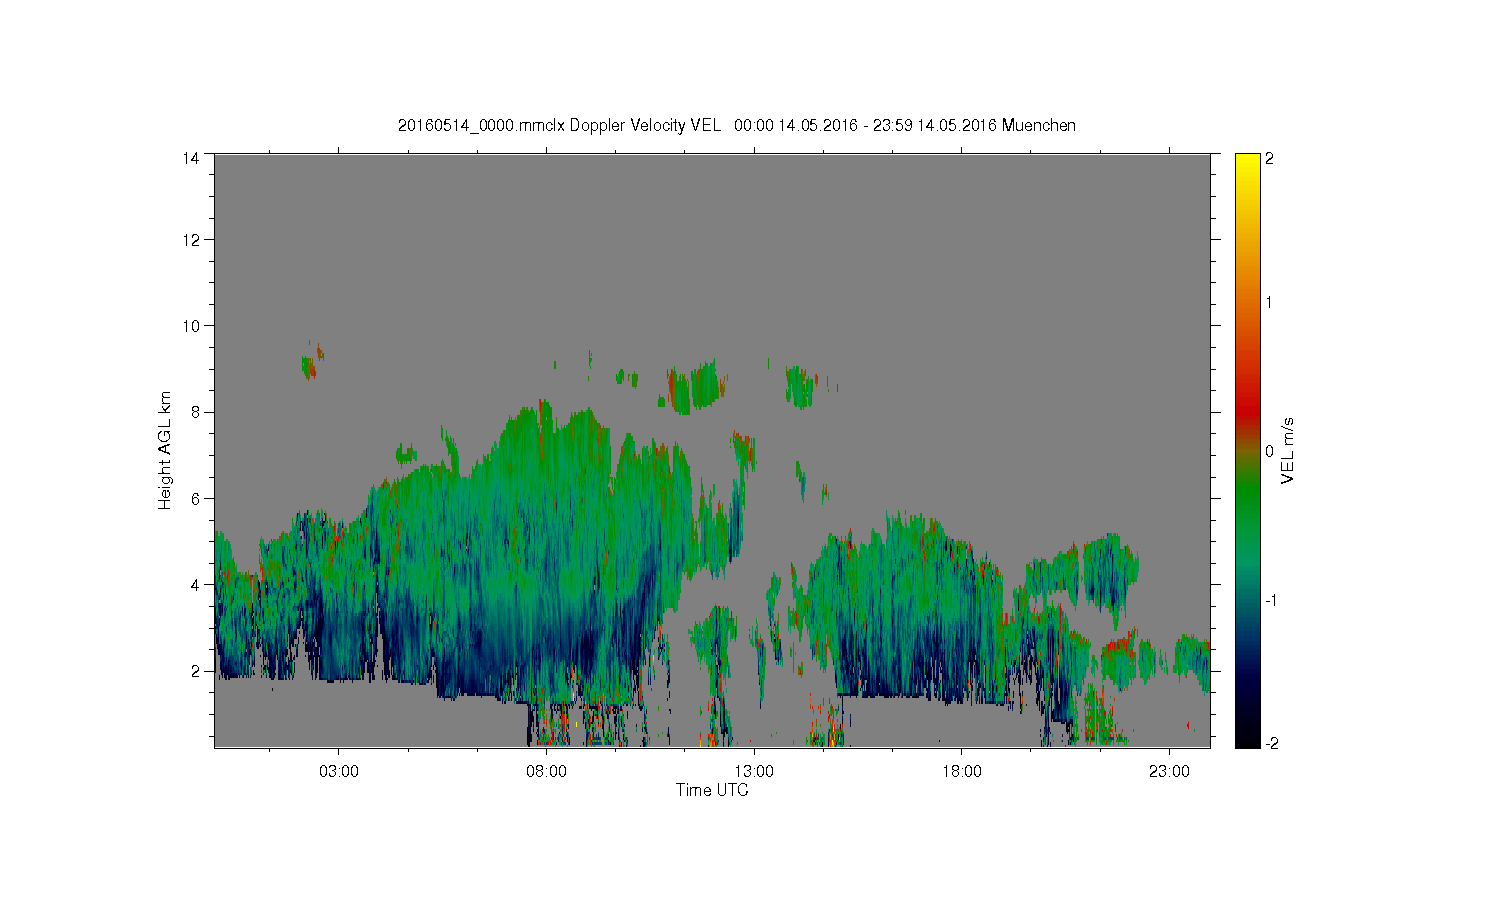Click the colorbar value -1 label
Viewport: 1500px width, 900px height.
coord(1271,599)
